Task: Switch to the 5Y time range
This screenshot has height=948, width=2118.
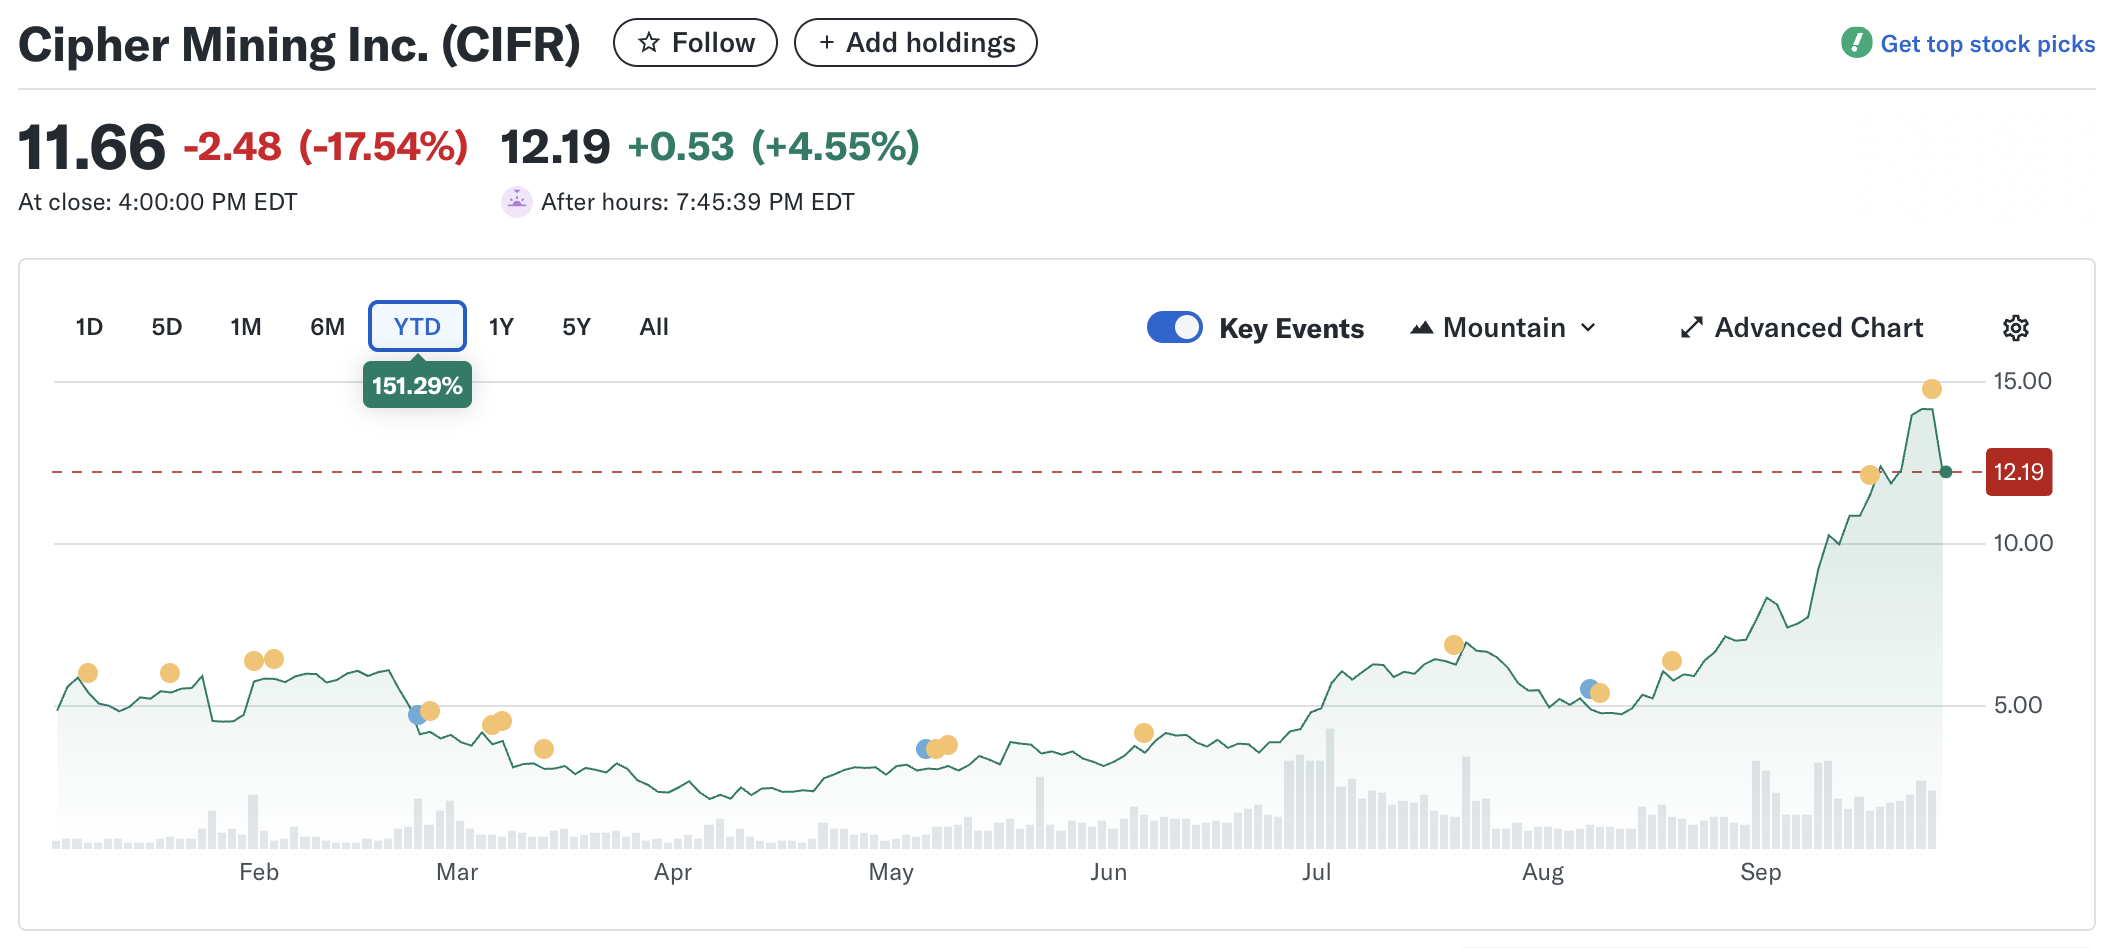Action: tap(576, 327)
